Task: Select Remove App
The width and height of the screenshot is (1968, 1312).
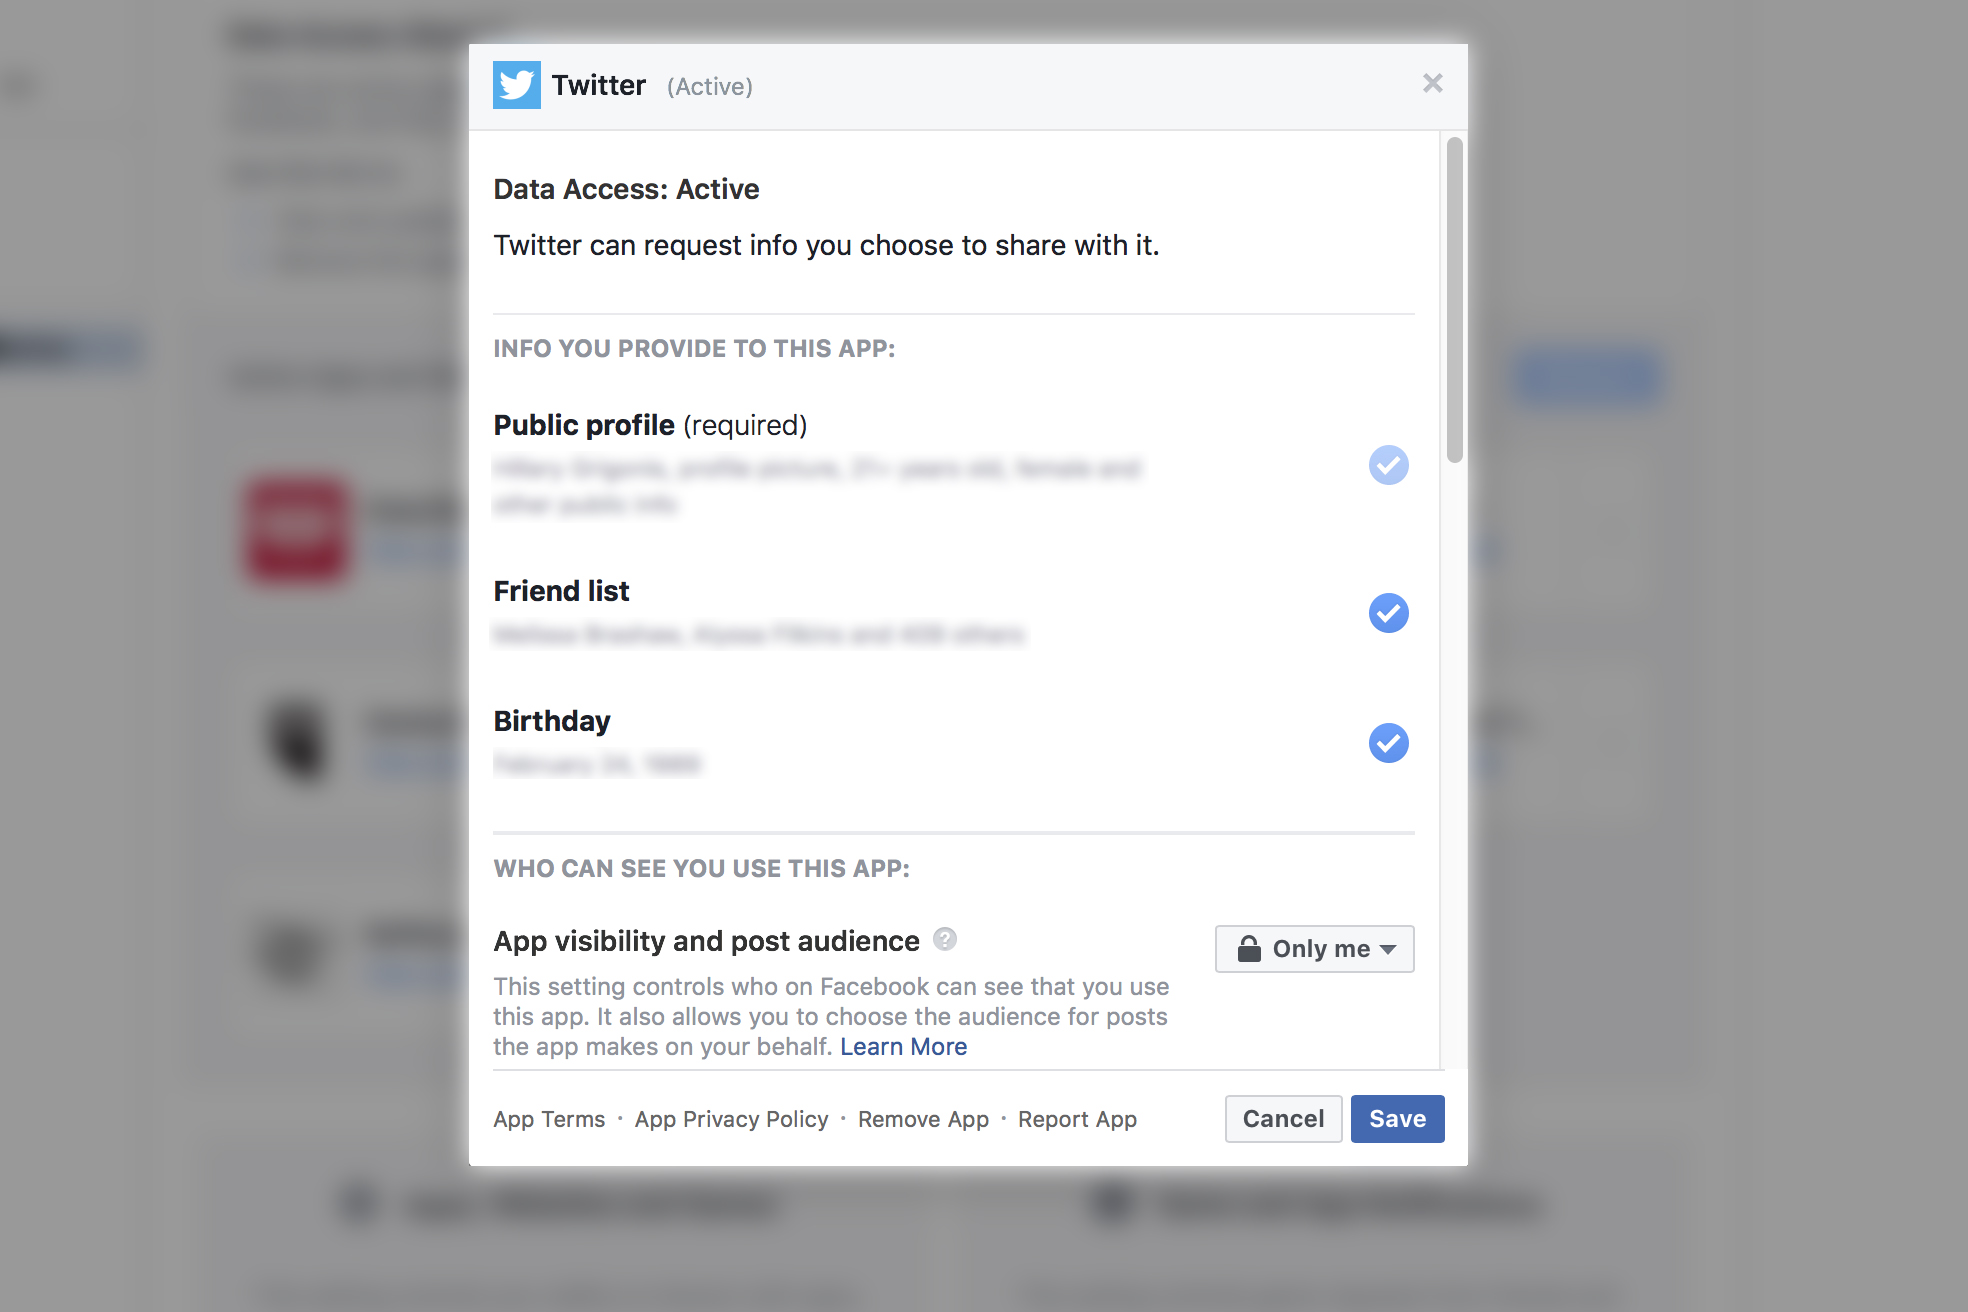Action: point(923,1119)
